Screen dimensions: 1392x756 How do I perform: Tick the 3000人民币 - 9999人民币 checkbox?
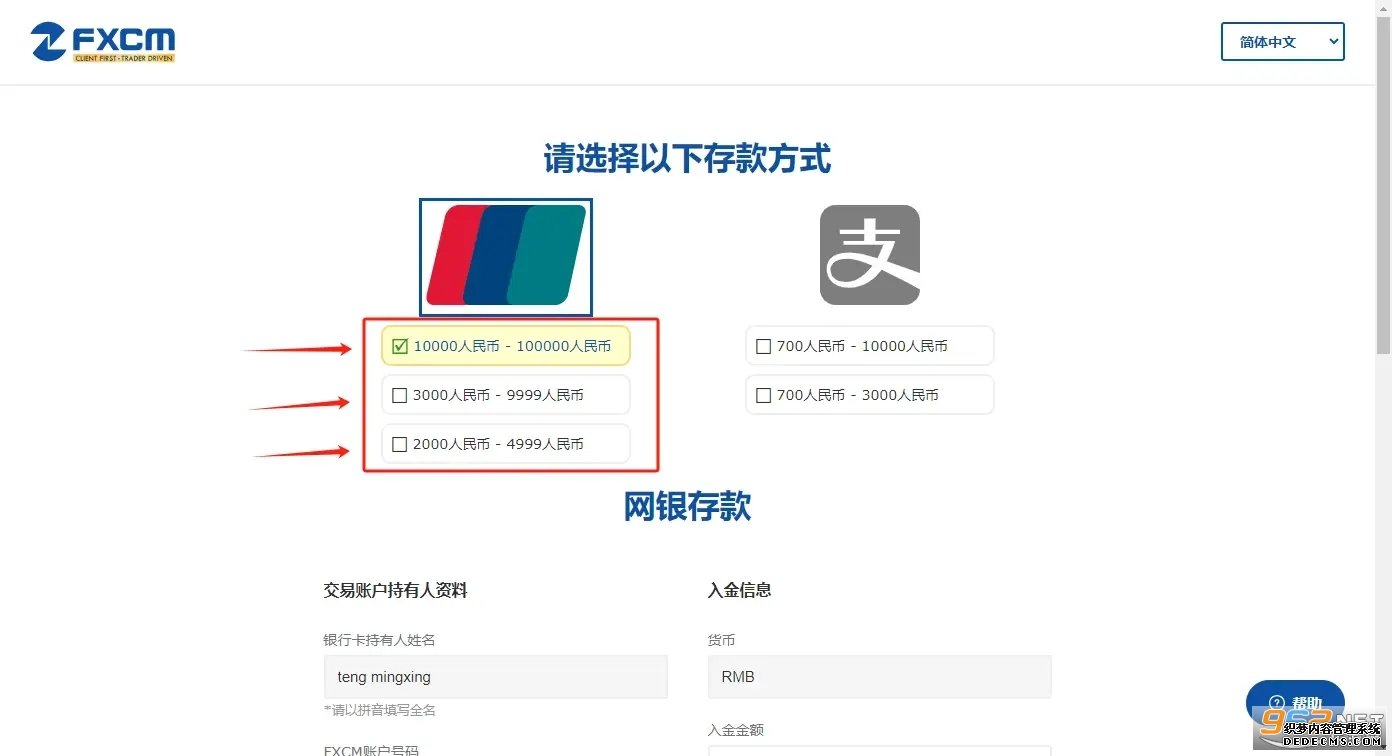pyautogui.click(x=400, y=395)
